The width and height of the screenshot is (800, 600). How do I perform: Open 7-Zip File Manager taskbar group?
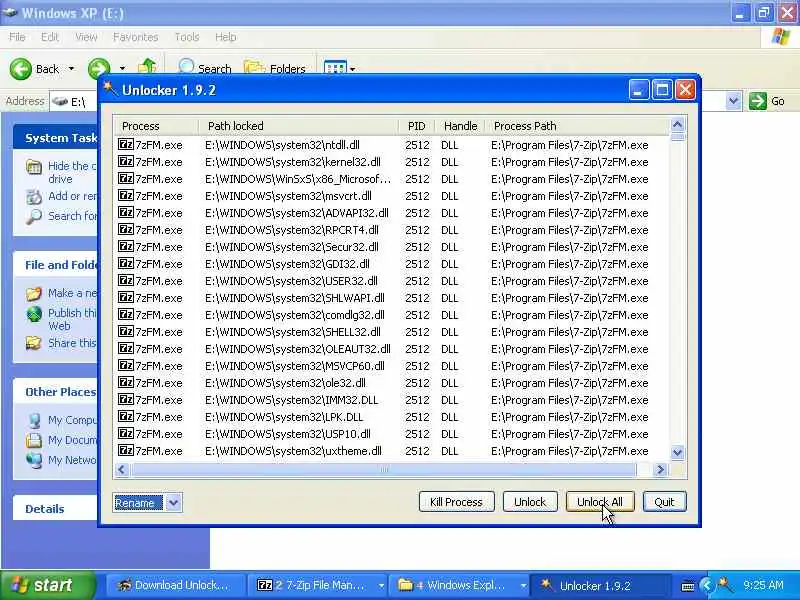point(318,585)
